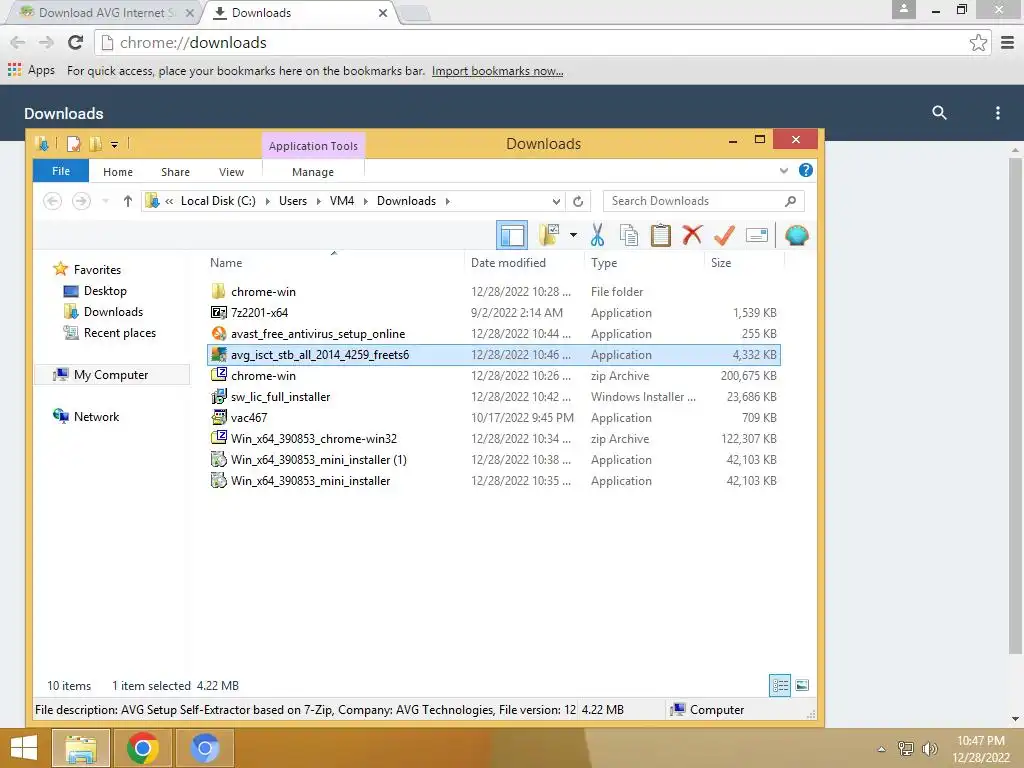Select avg_isct_stb_all_2014_4259_freets6 file
The height and width of the screenshot is (768, 1024).
[494, 355]
